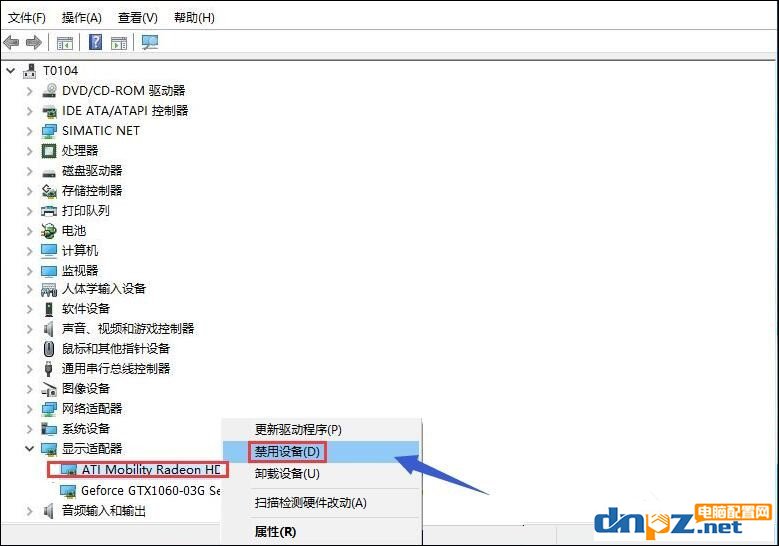Click the Geforce GTX1060-03G adapter icon
Screen dimensions: 779x546
(68, 491)
